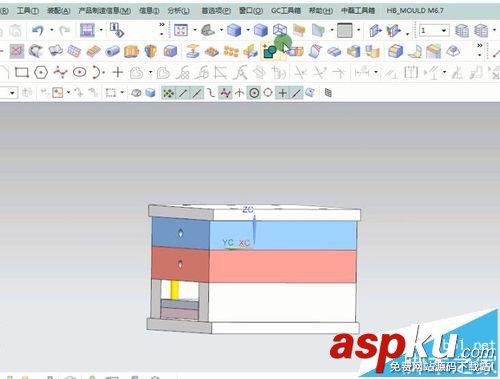Expand the Fit view dropdown arrow
The image size is (500, 379).
[195, 30]
